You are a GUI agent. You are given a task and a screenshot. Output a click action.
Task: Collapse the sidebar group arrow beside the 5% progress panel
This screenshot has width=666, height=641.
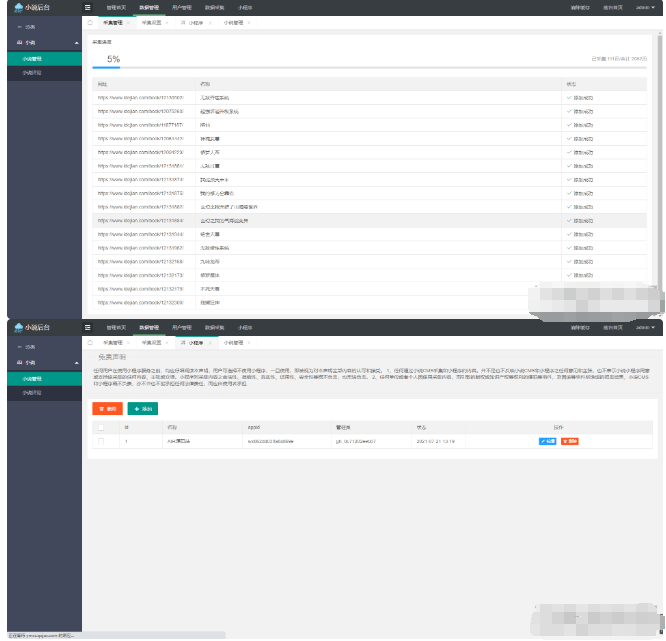76,43
